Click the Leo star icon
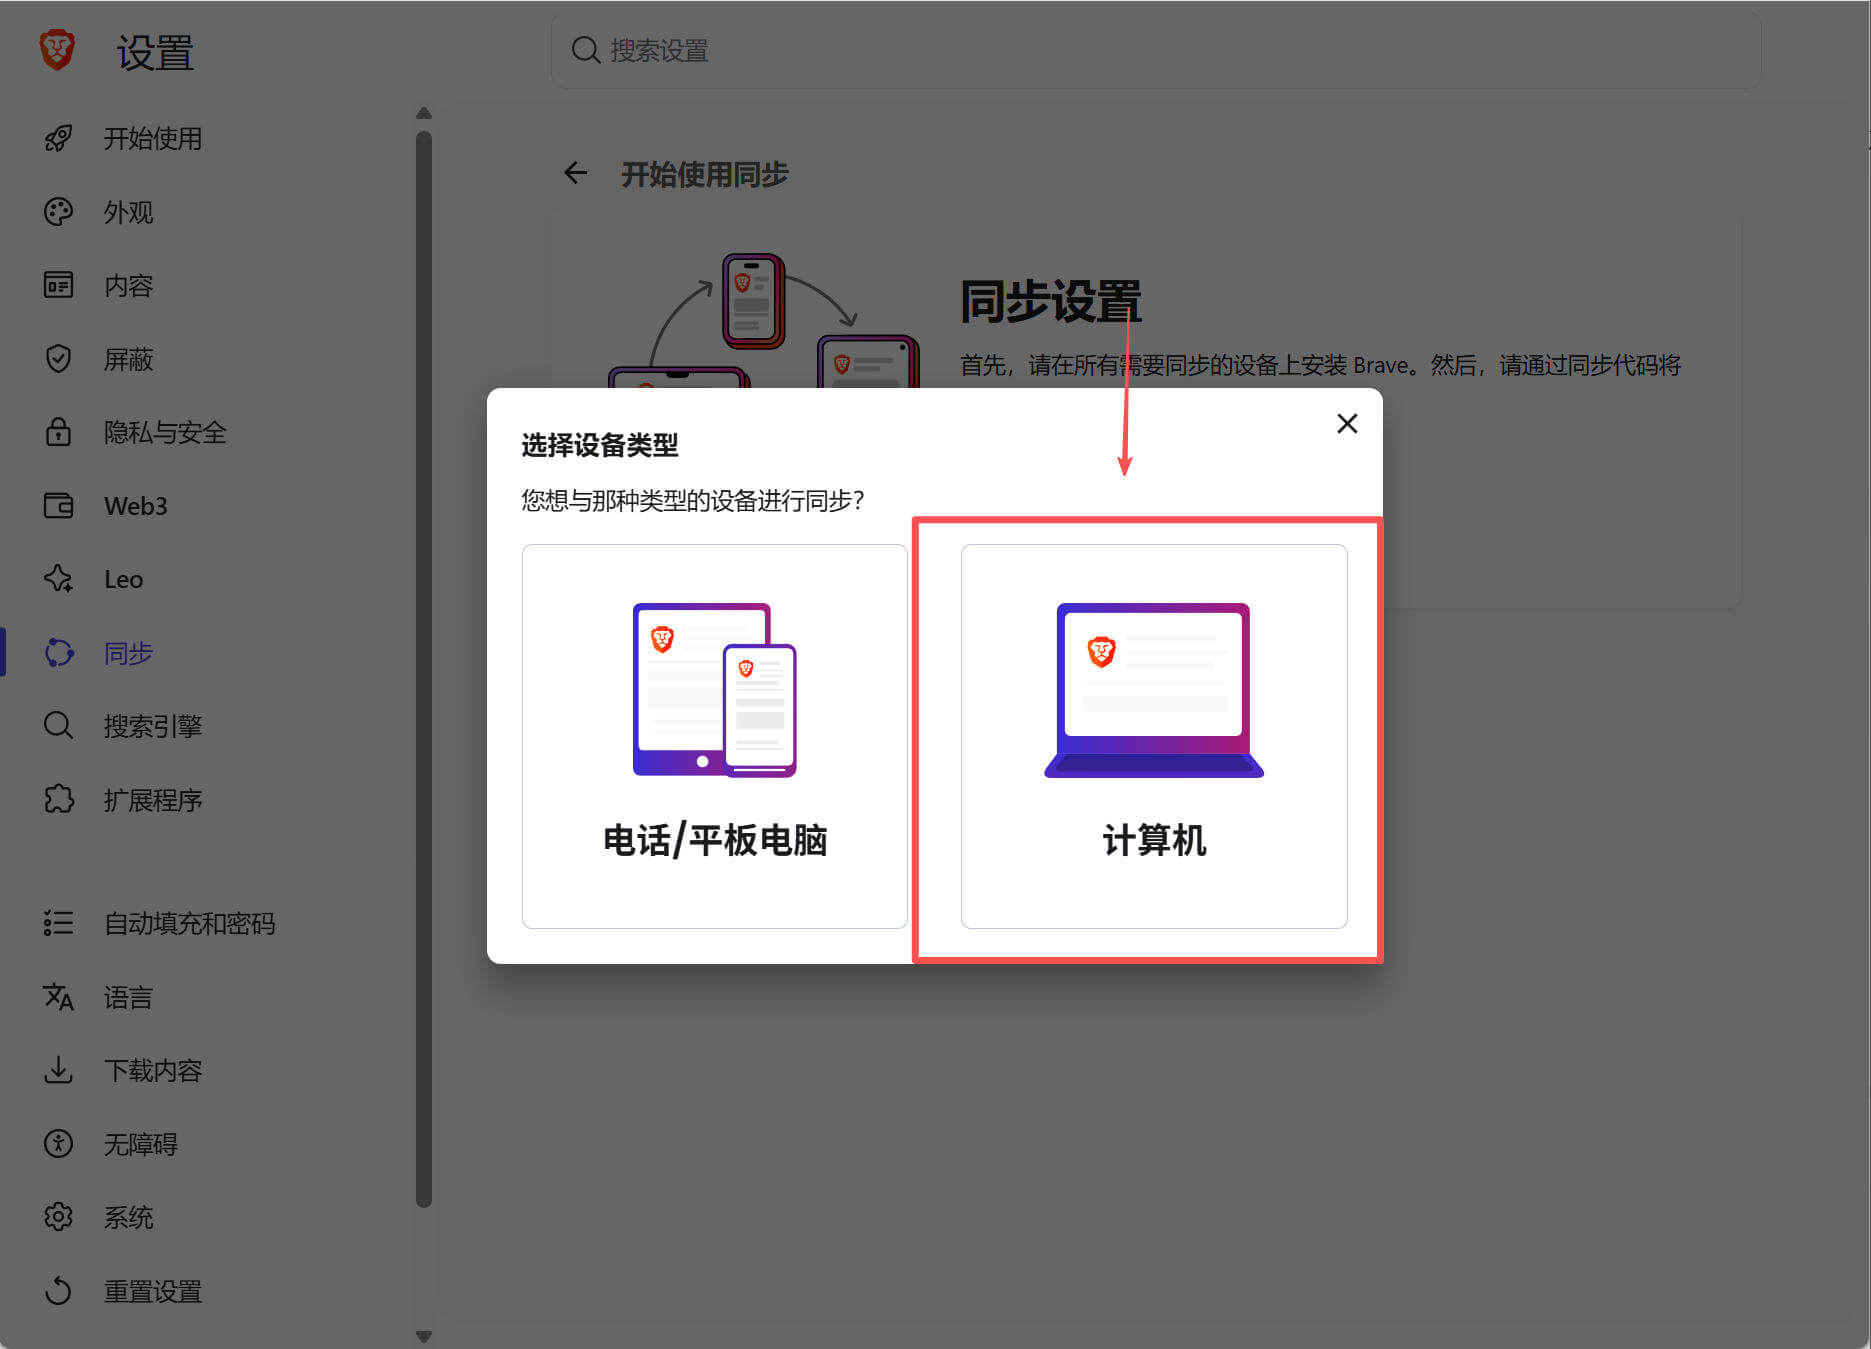Screen dimensions: 1871x1349 [x=58, y=579]
